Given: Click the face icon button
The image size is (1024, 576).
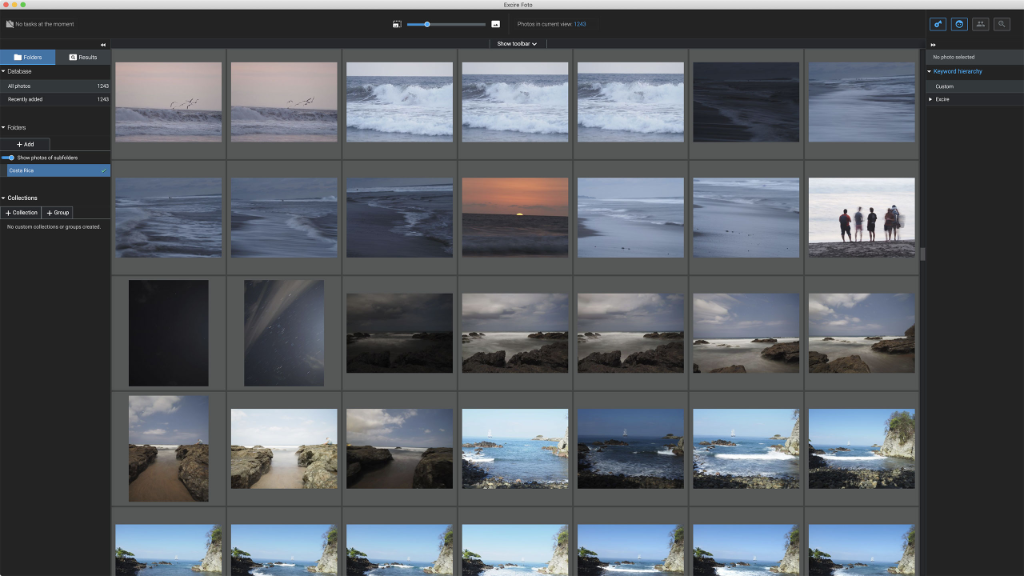Looking at the screenshot, I should [959, 24].
